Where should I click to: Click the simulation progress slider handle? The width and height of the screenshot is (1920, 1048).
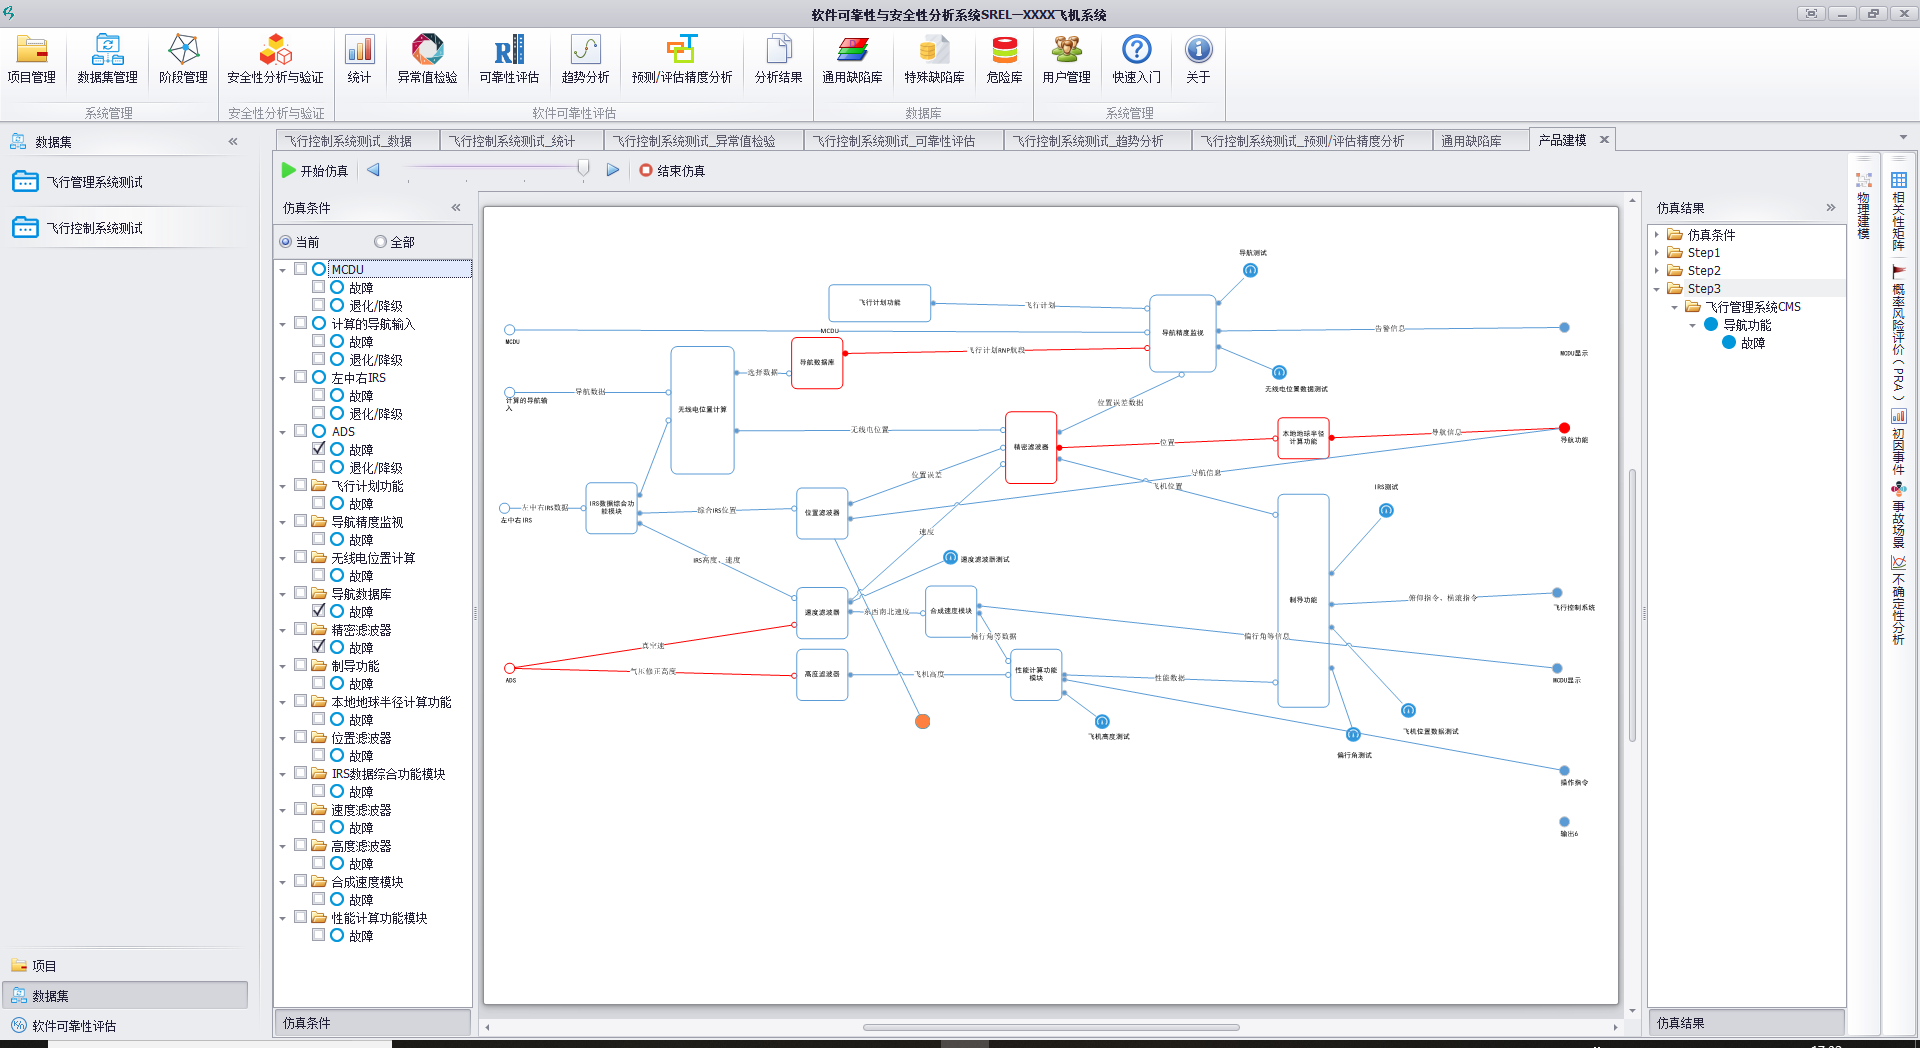[583, 169]
